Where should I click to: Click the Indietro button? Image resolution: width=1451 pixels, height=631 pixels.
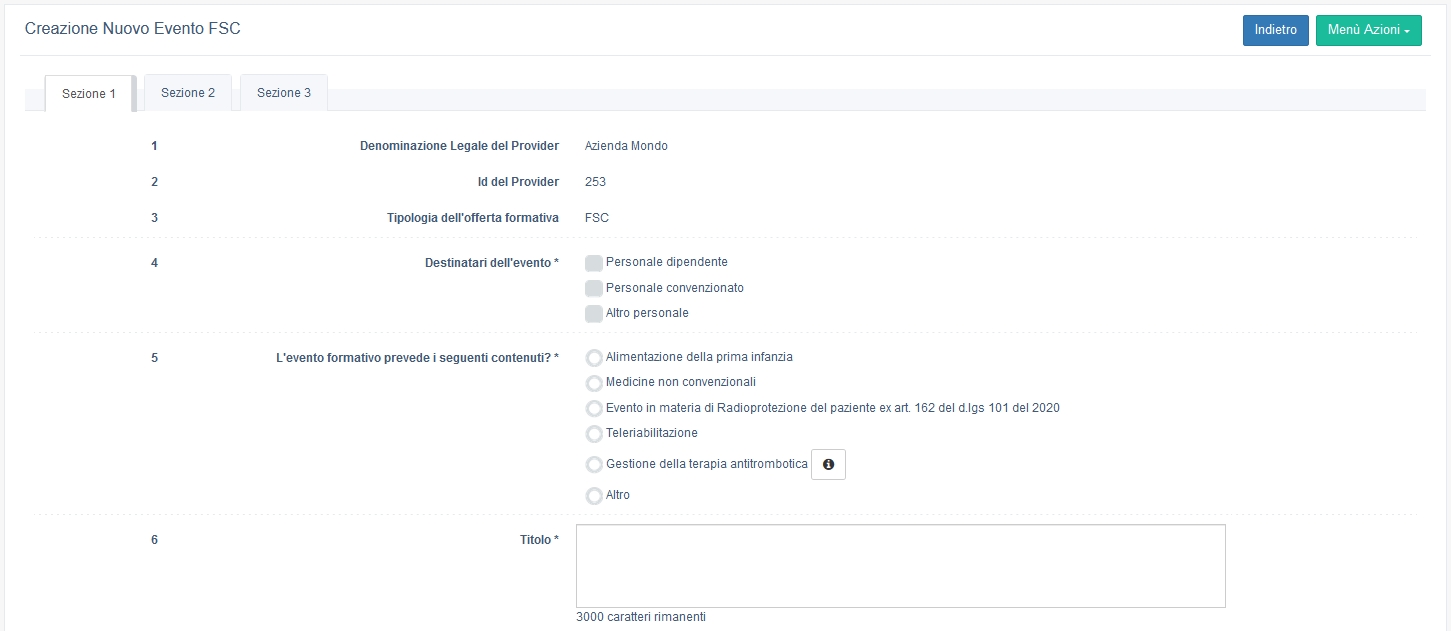(1275, 30)
